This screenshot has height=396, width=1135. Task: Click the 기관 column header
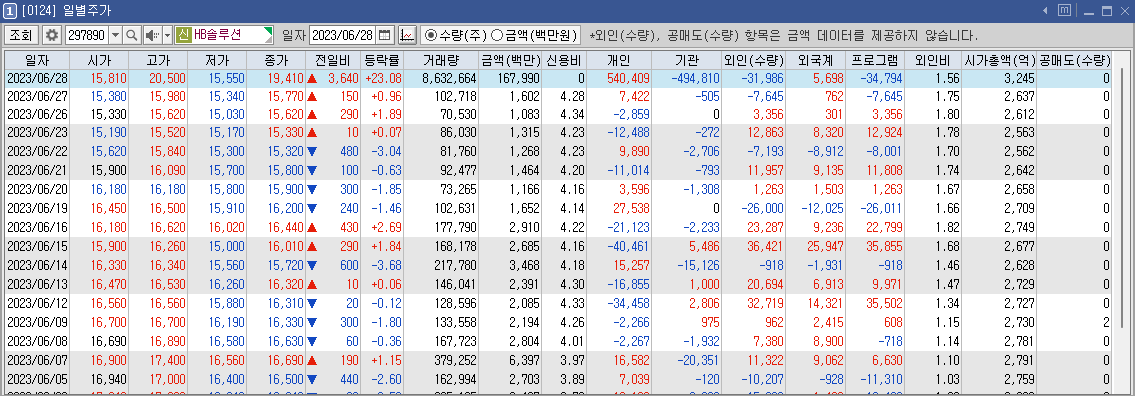687,60
